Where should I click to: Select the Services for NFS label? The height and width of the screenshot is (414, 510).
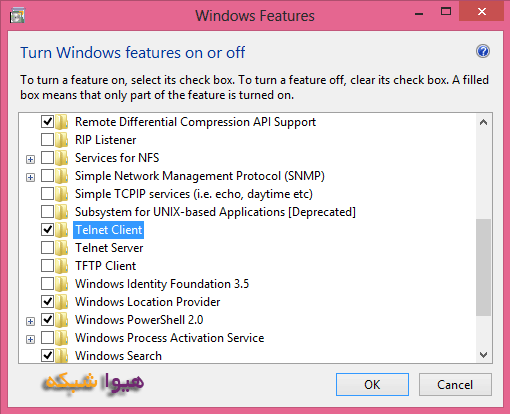click(x=117, y=158)
